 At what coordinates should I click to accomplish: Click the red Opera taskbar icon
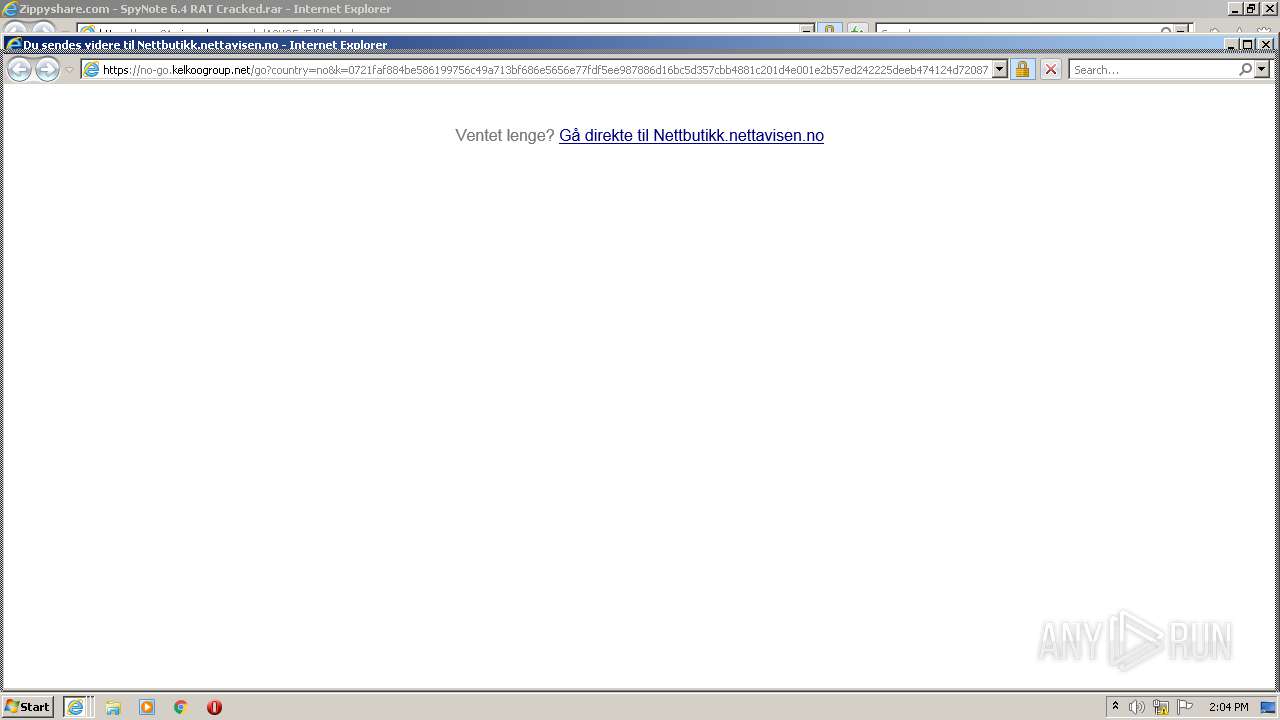tap(214, 707)
